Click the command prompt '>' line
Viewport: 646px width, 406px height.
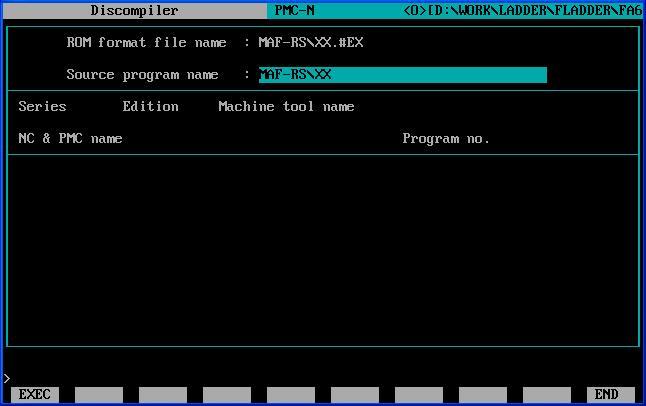(x=7, y=378)
